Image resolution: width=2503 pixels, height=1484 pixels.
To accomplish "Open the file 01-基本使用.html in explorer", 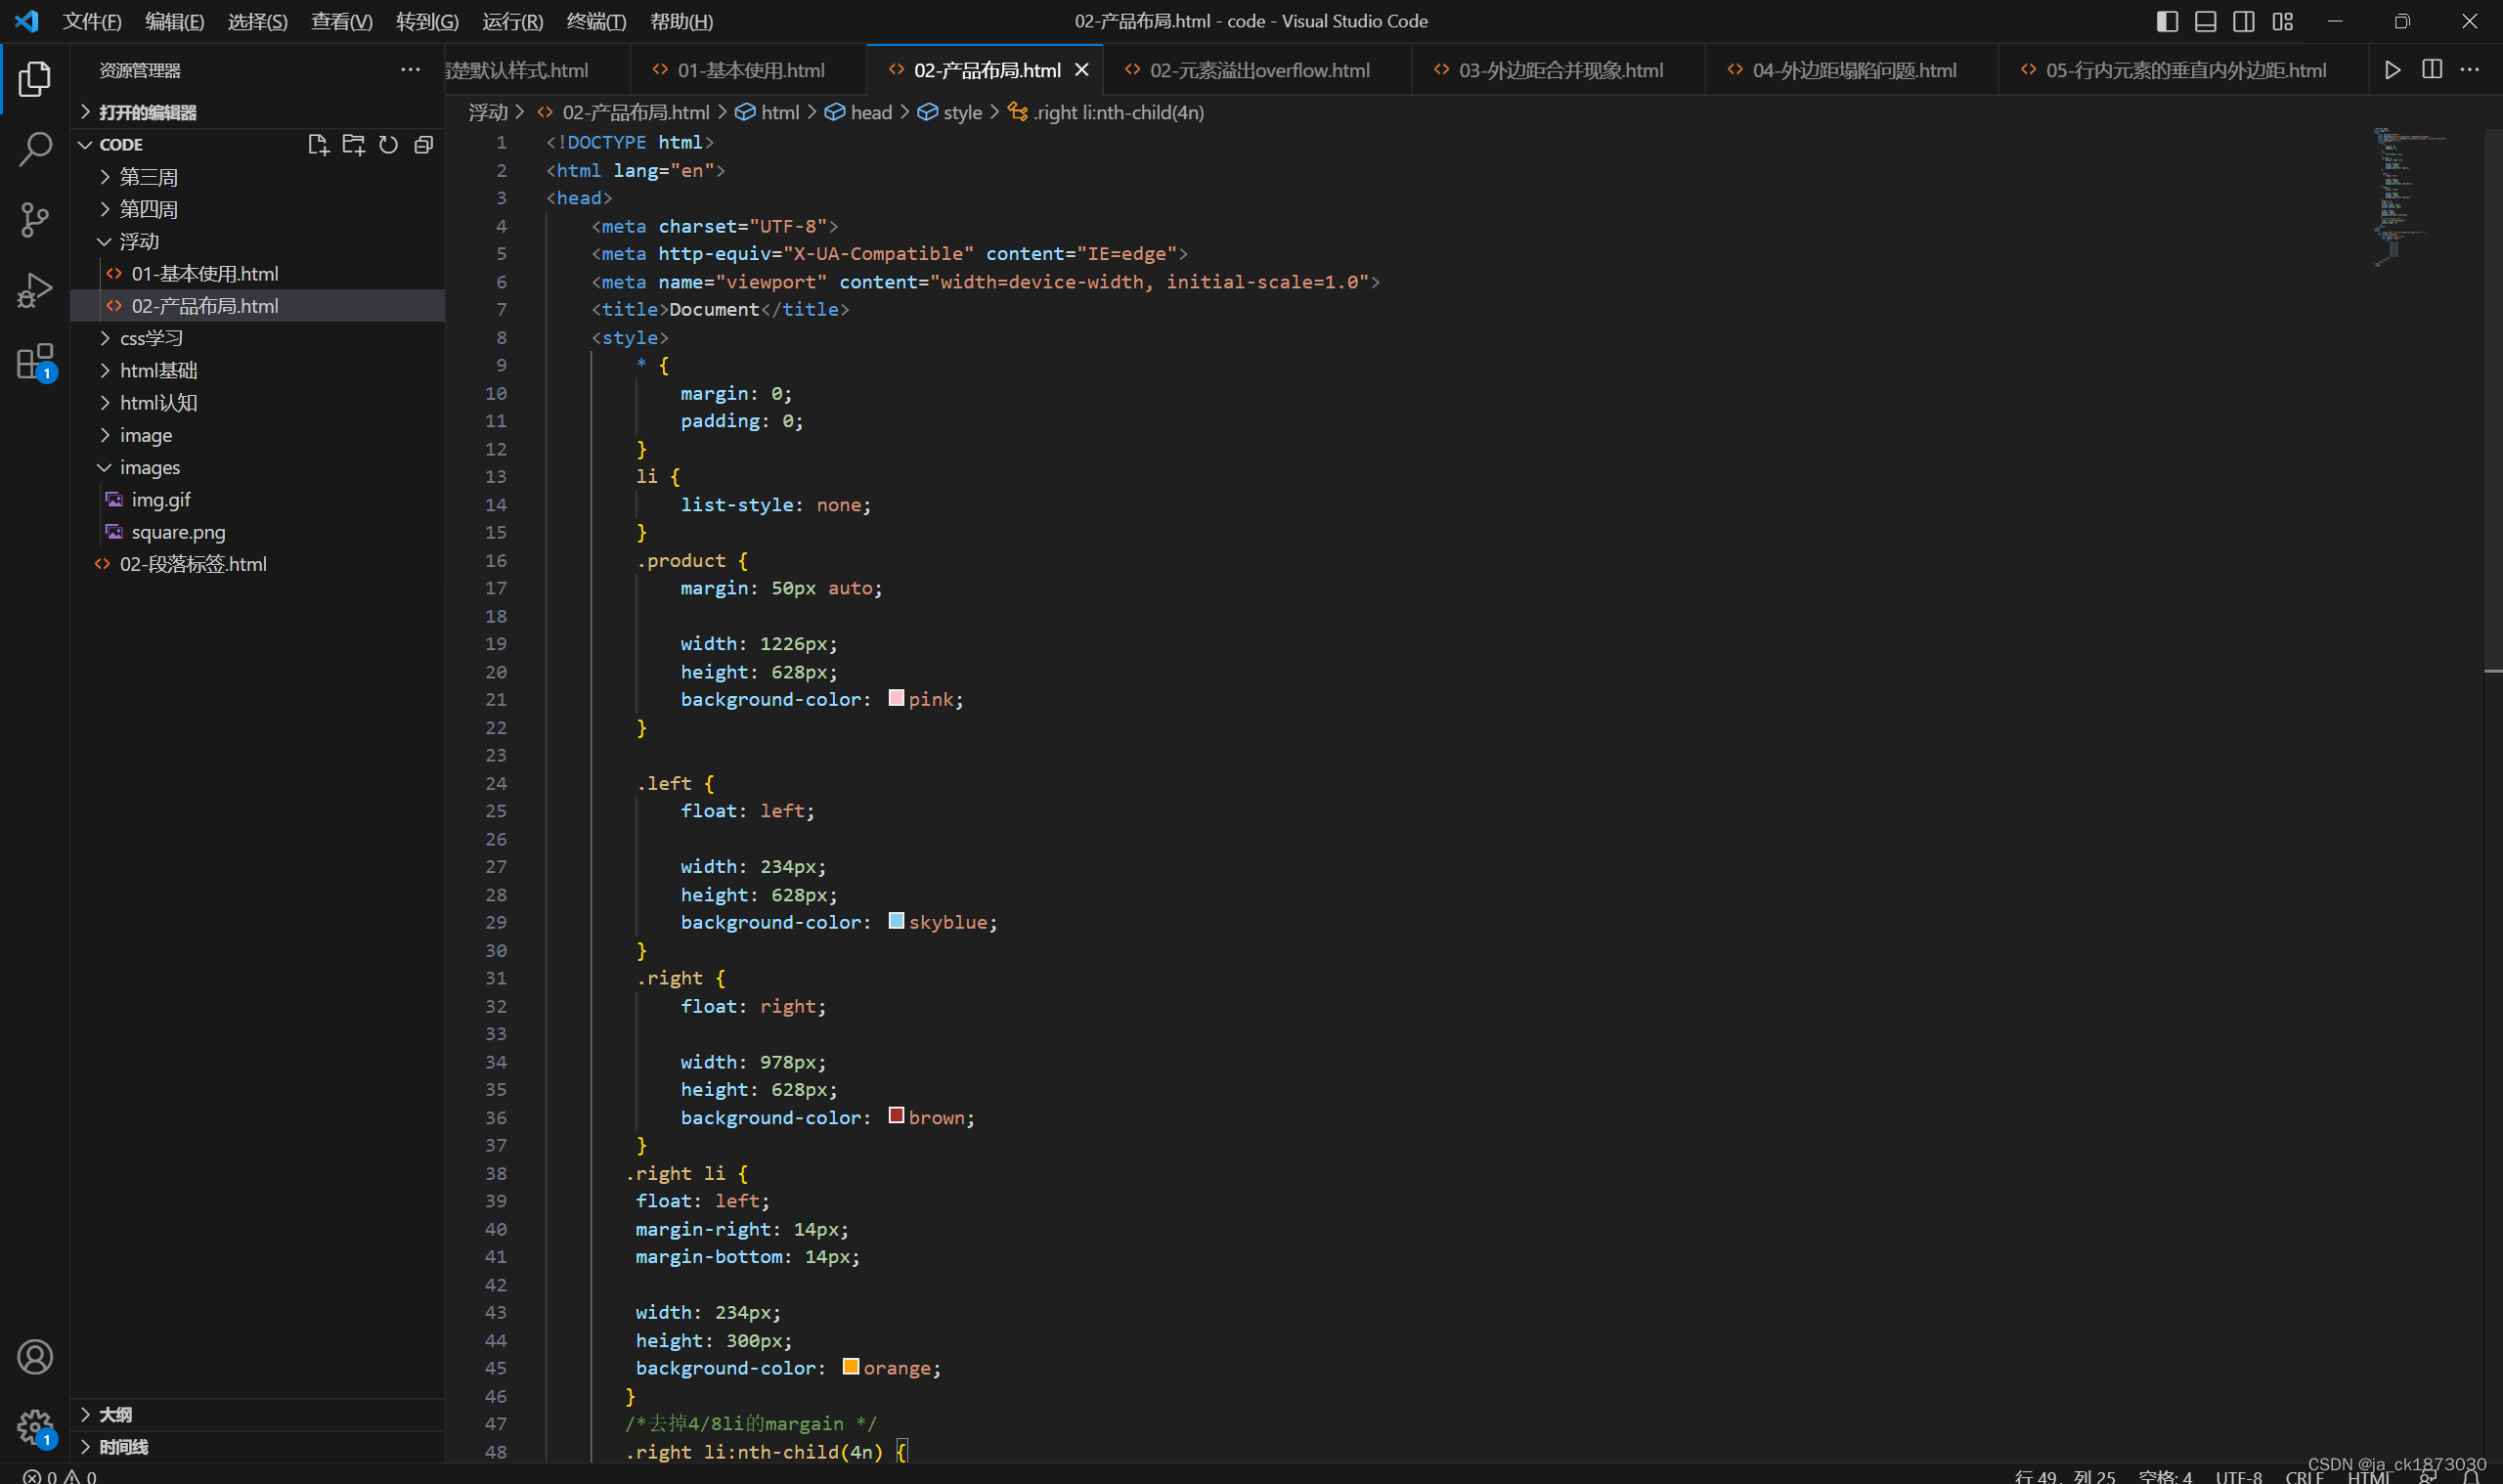I will pyautogui.click(x=204, y=274).
